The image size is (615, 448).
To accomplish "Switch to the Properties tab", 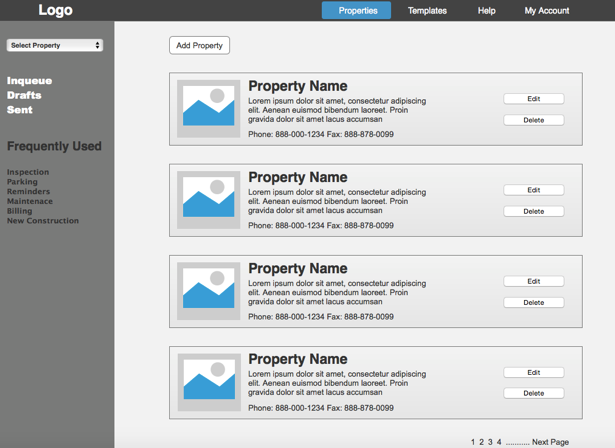I will 357,11.
